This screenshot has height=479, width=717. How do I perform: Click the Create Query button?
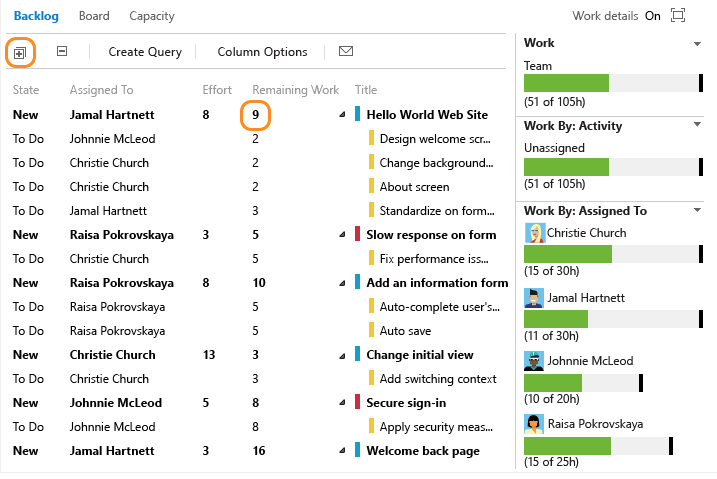point(145,52)
